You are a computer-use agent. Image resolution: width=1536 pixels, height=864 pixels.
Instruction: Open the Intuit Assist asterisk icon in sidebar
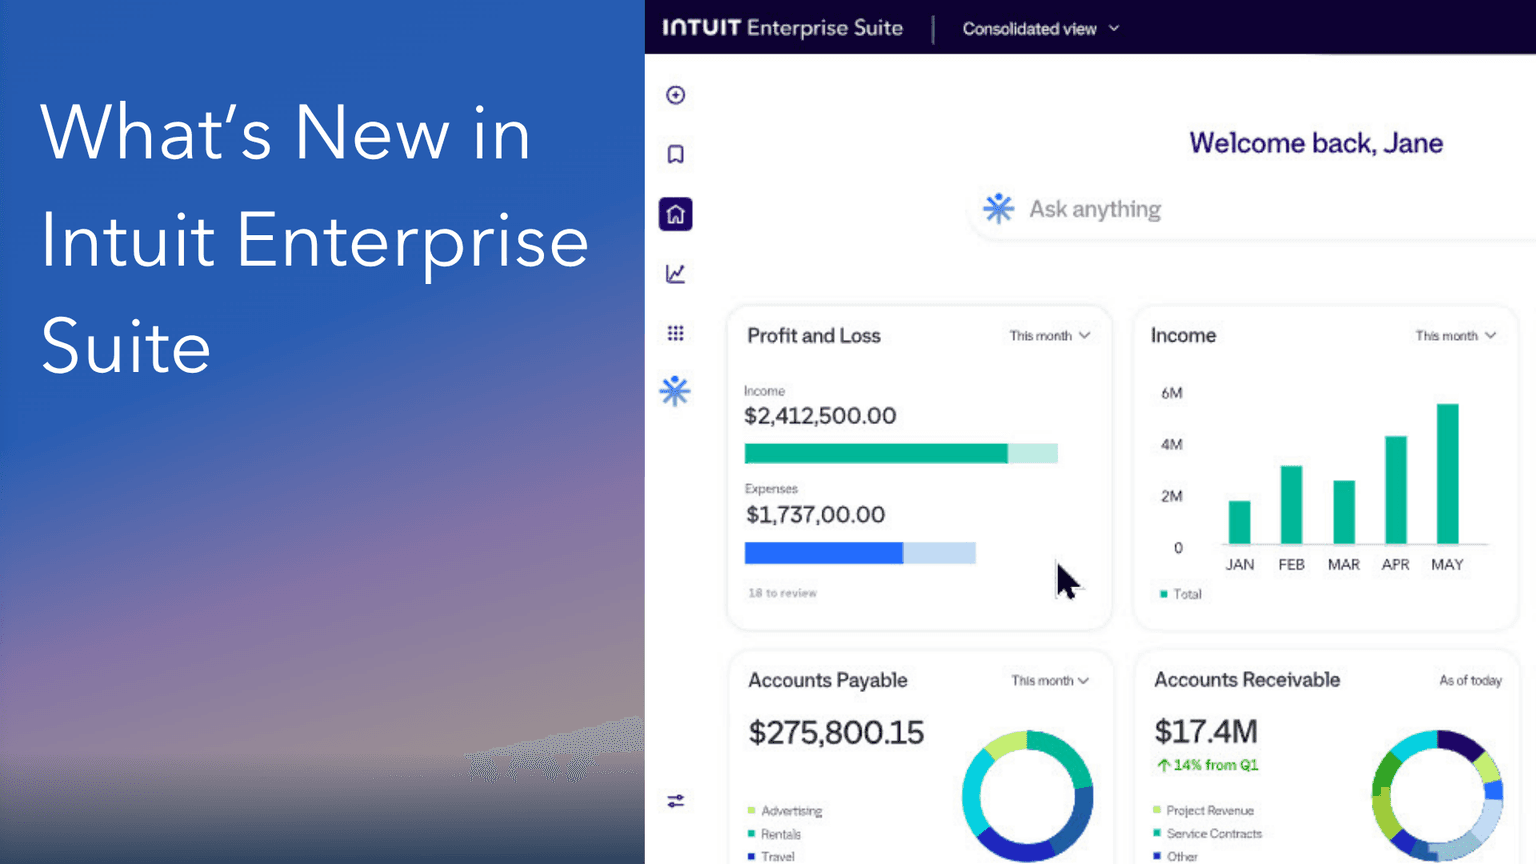click(x=675, y=391)
